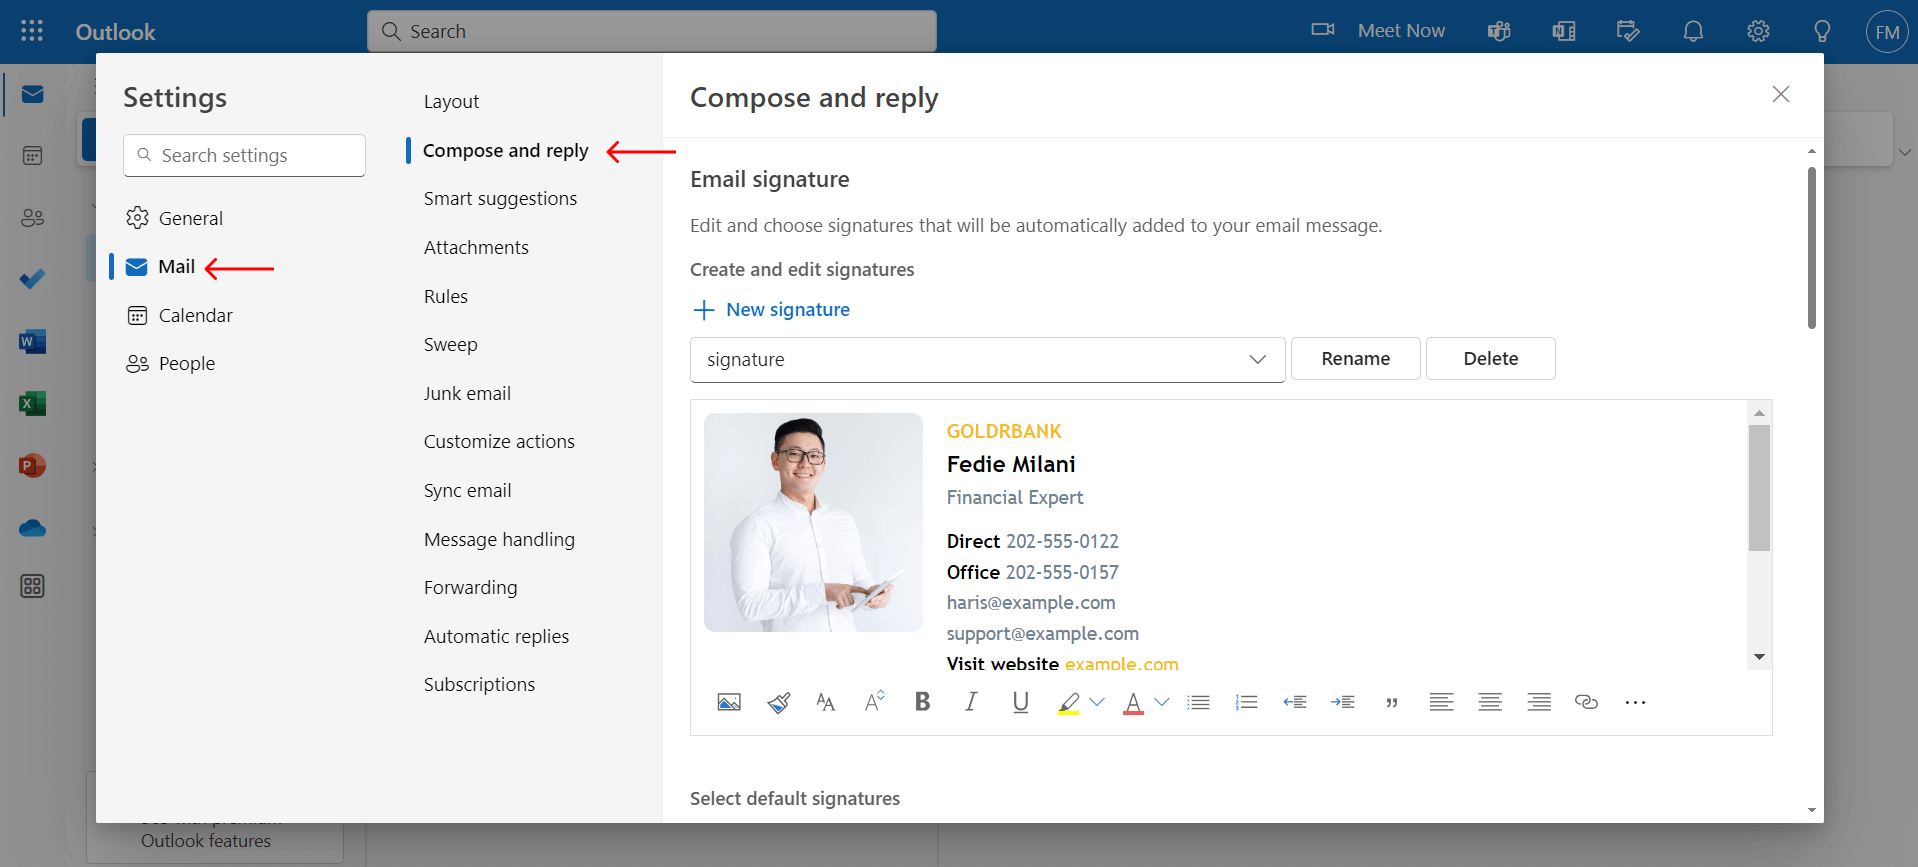This screenshot has width=1918, height=867.
Task: Center align the signature text
Action: pyautogui.click(x=1490, y=702)
